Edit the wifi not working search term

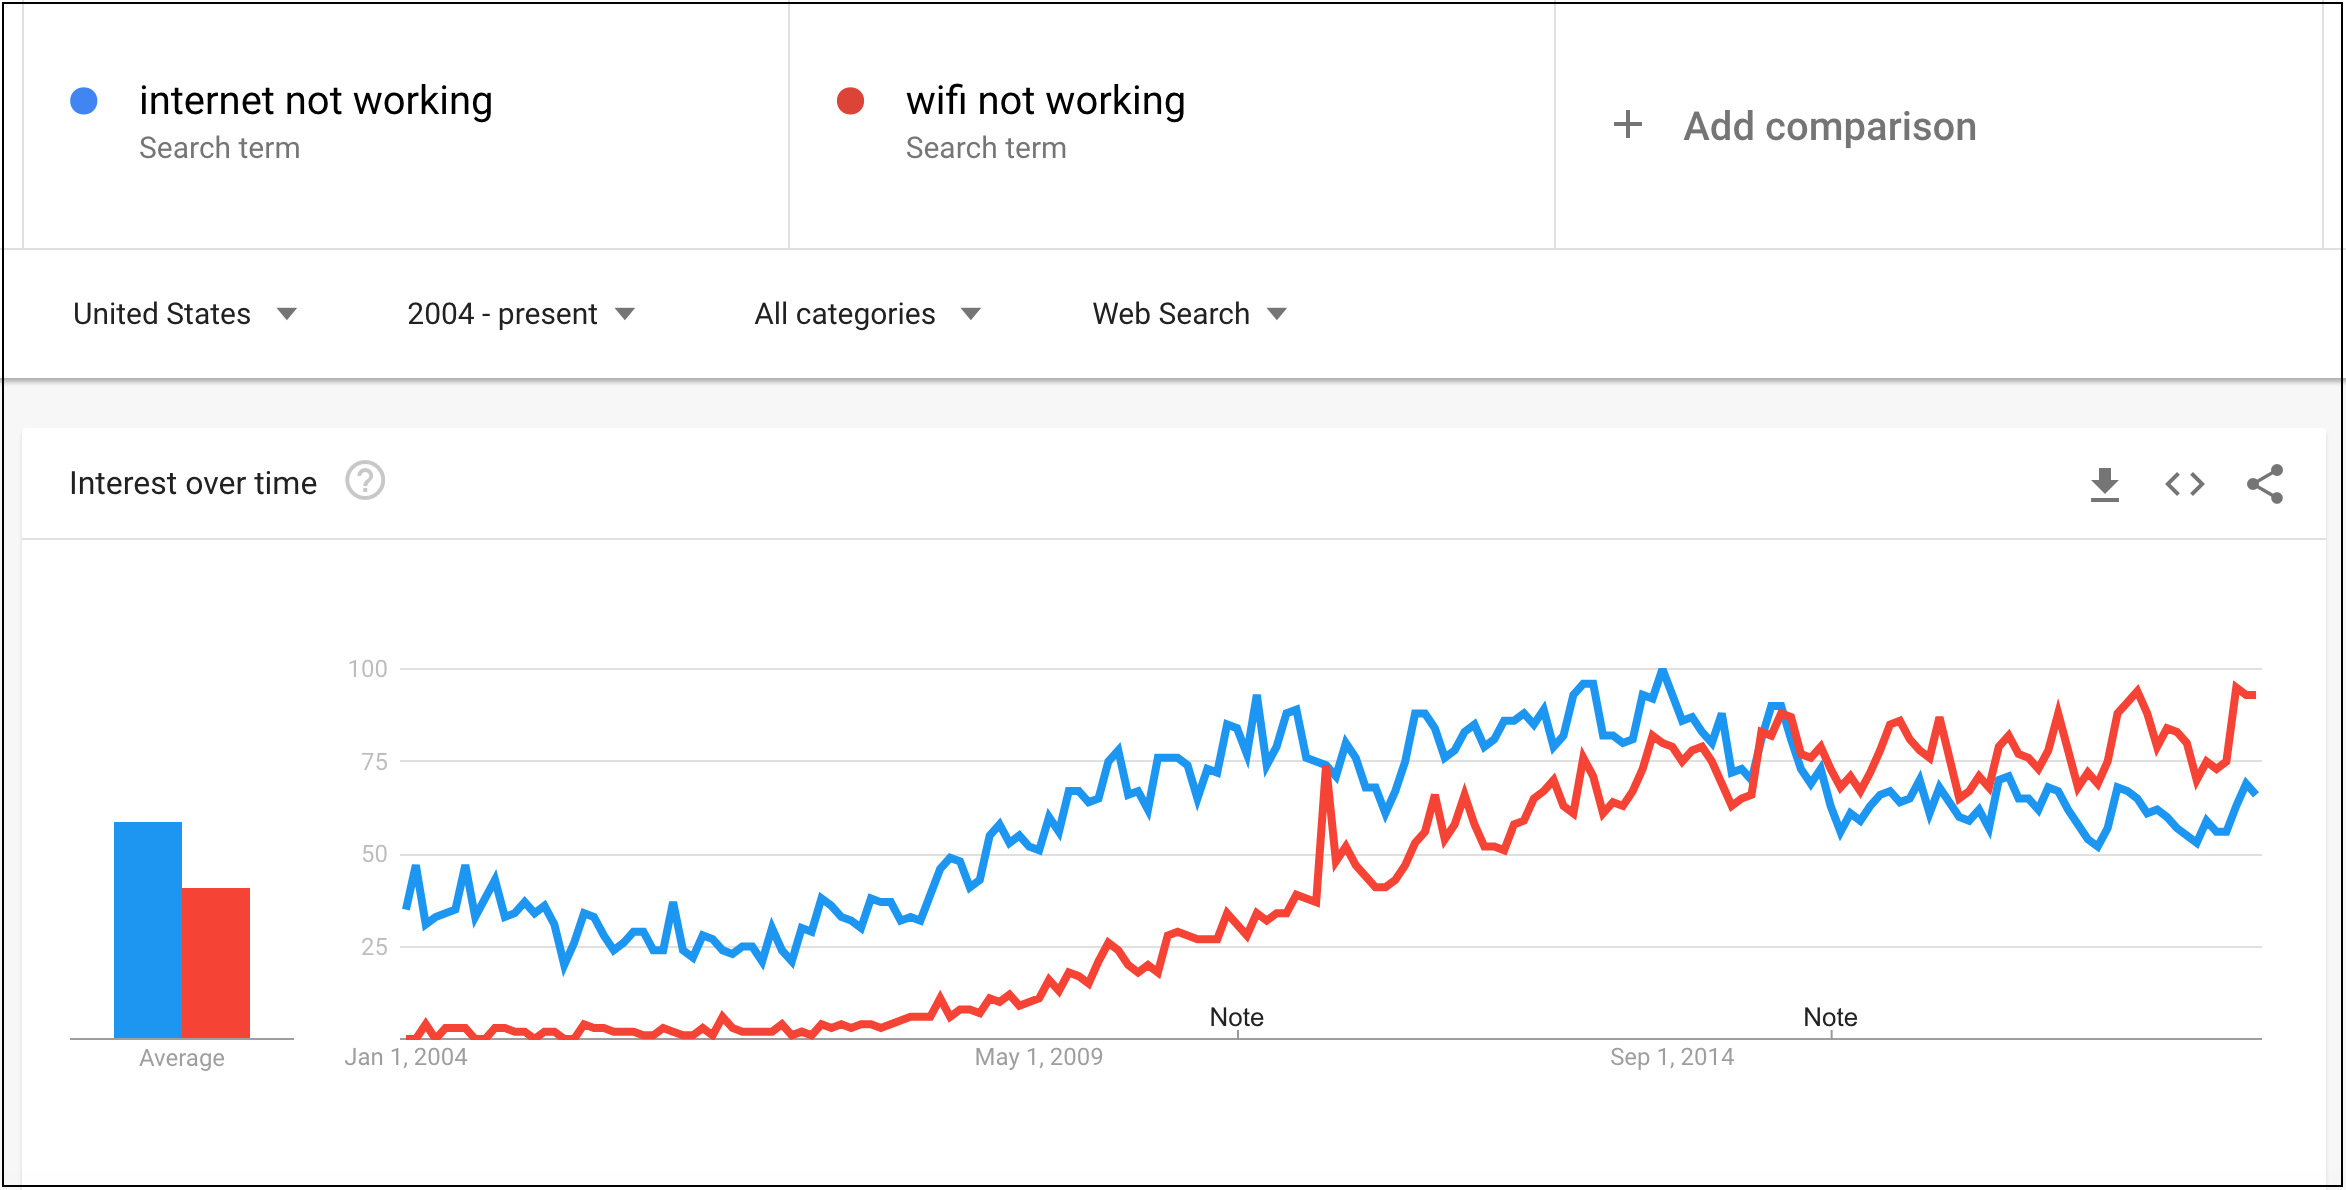click(1045, 101)
